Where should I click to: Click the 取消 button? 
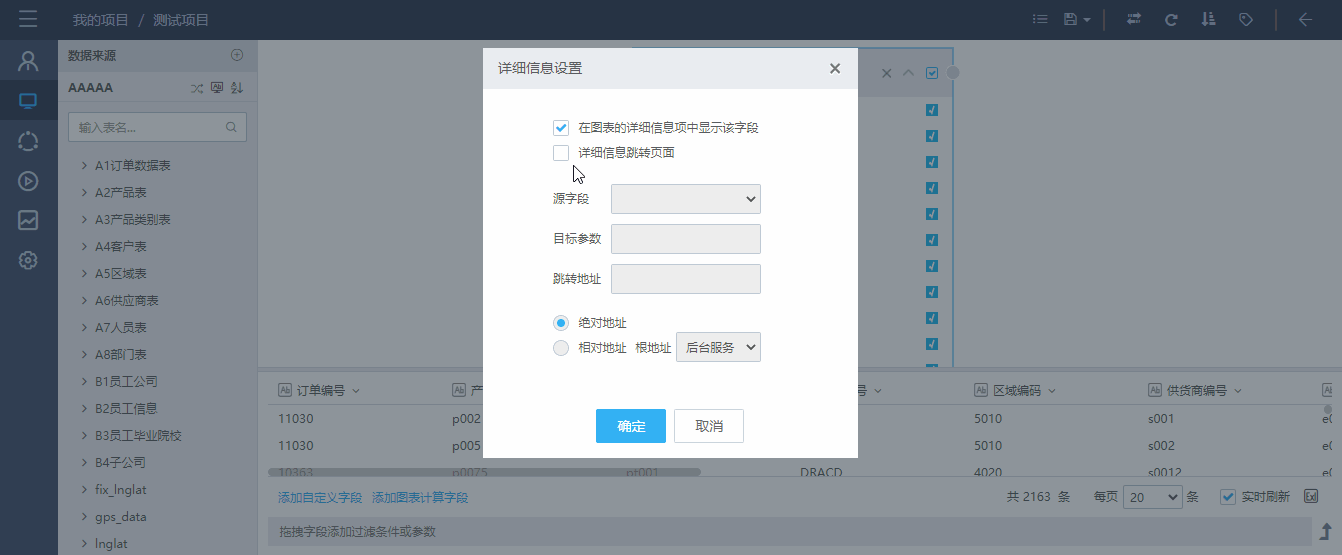708,426
